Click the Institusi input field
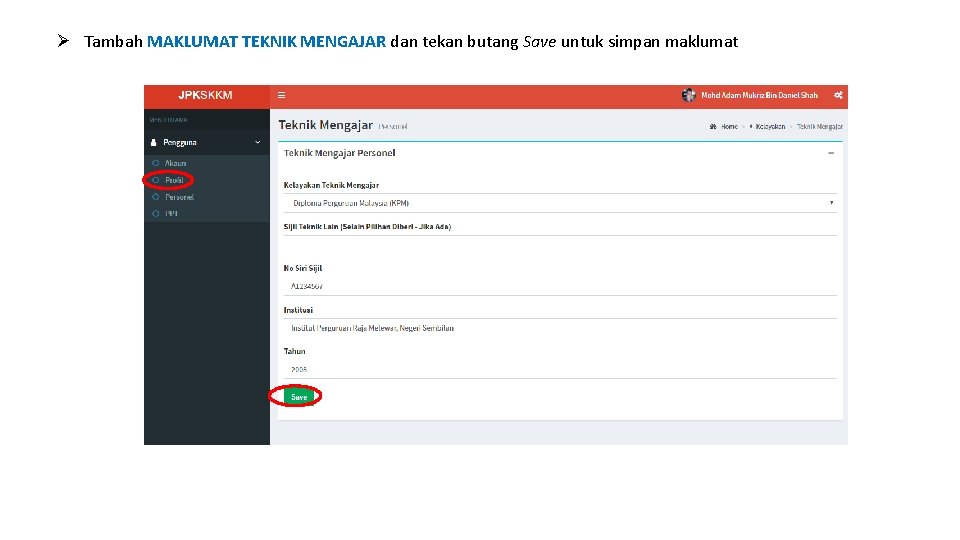The width and height of the screenshot is (960, 540). (560, 328)
